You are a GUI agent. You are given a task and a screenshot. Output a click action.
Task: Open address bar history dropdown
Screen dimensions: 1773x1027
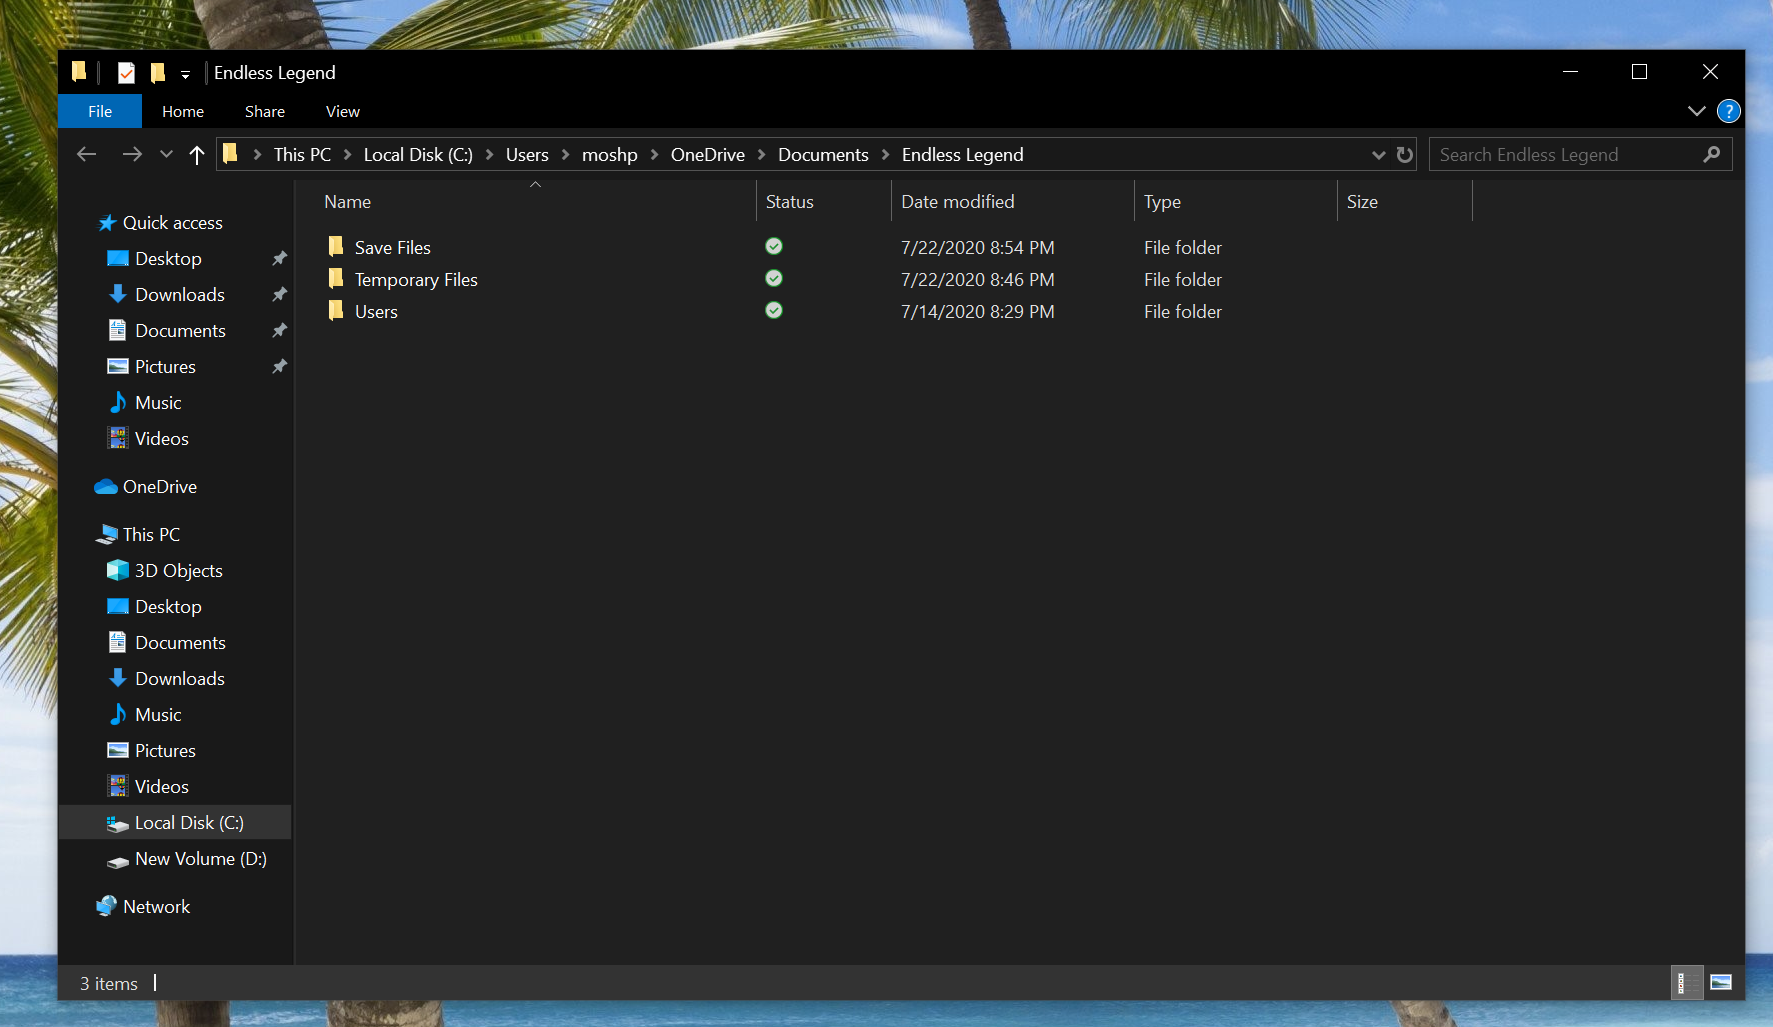point(1378,154)
